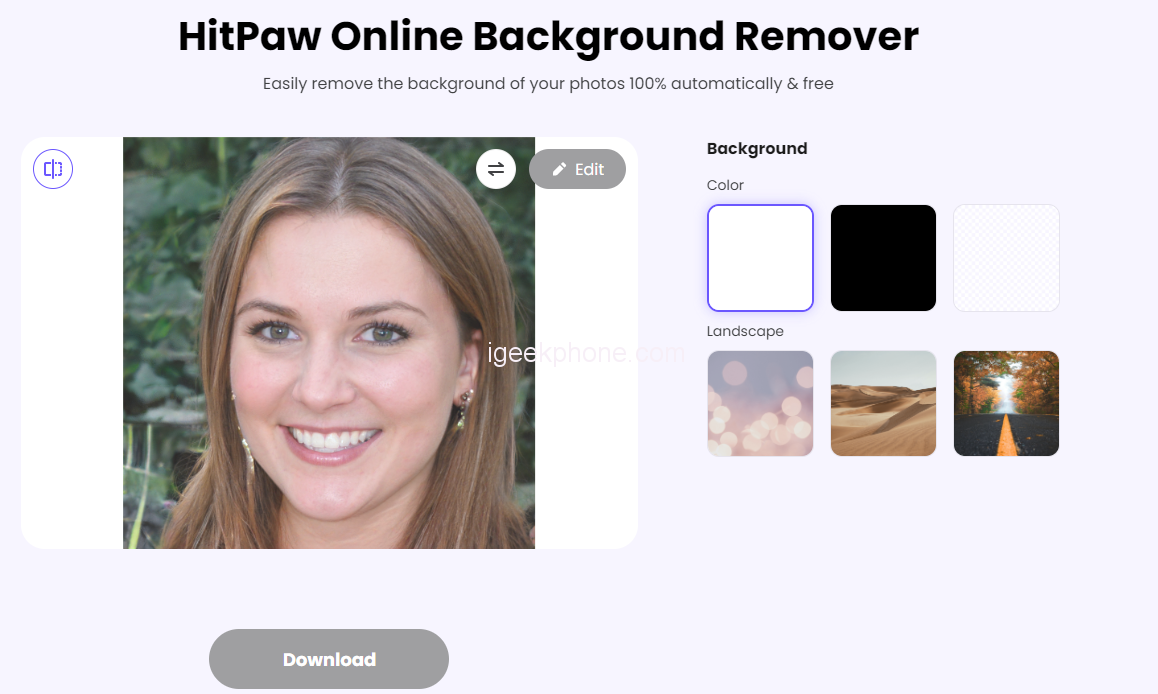Download the processed image
This screenshot has height=694, width=1158.
[x=328, y=659]
